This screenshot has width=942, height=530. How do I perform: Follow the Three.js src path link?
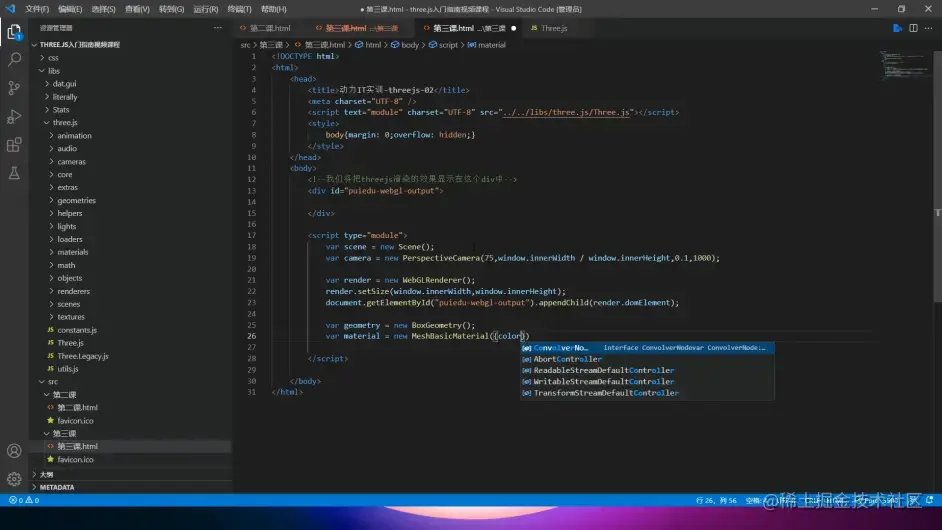coord(566,112)
